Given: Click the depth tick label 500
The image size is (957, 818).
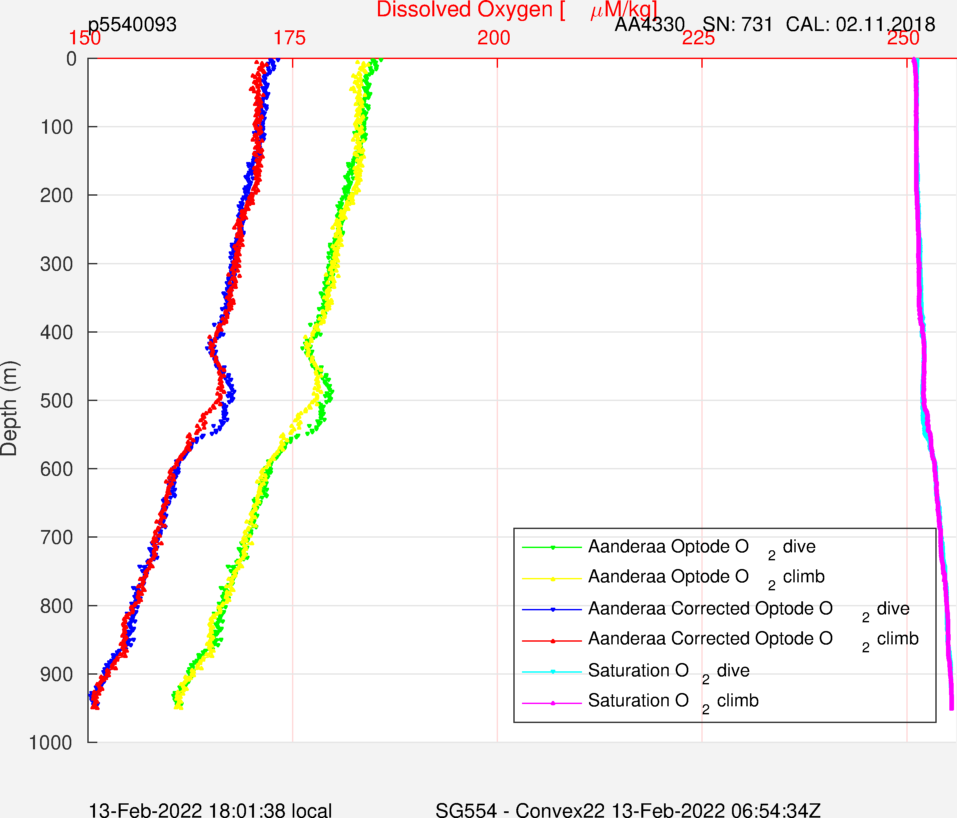Looking at the screenshot, I should 57,401.
